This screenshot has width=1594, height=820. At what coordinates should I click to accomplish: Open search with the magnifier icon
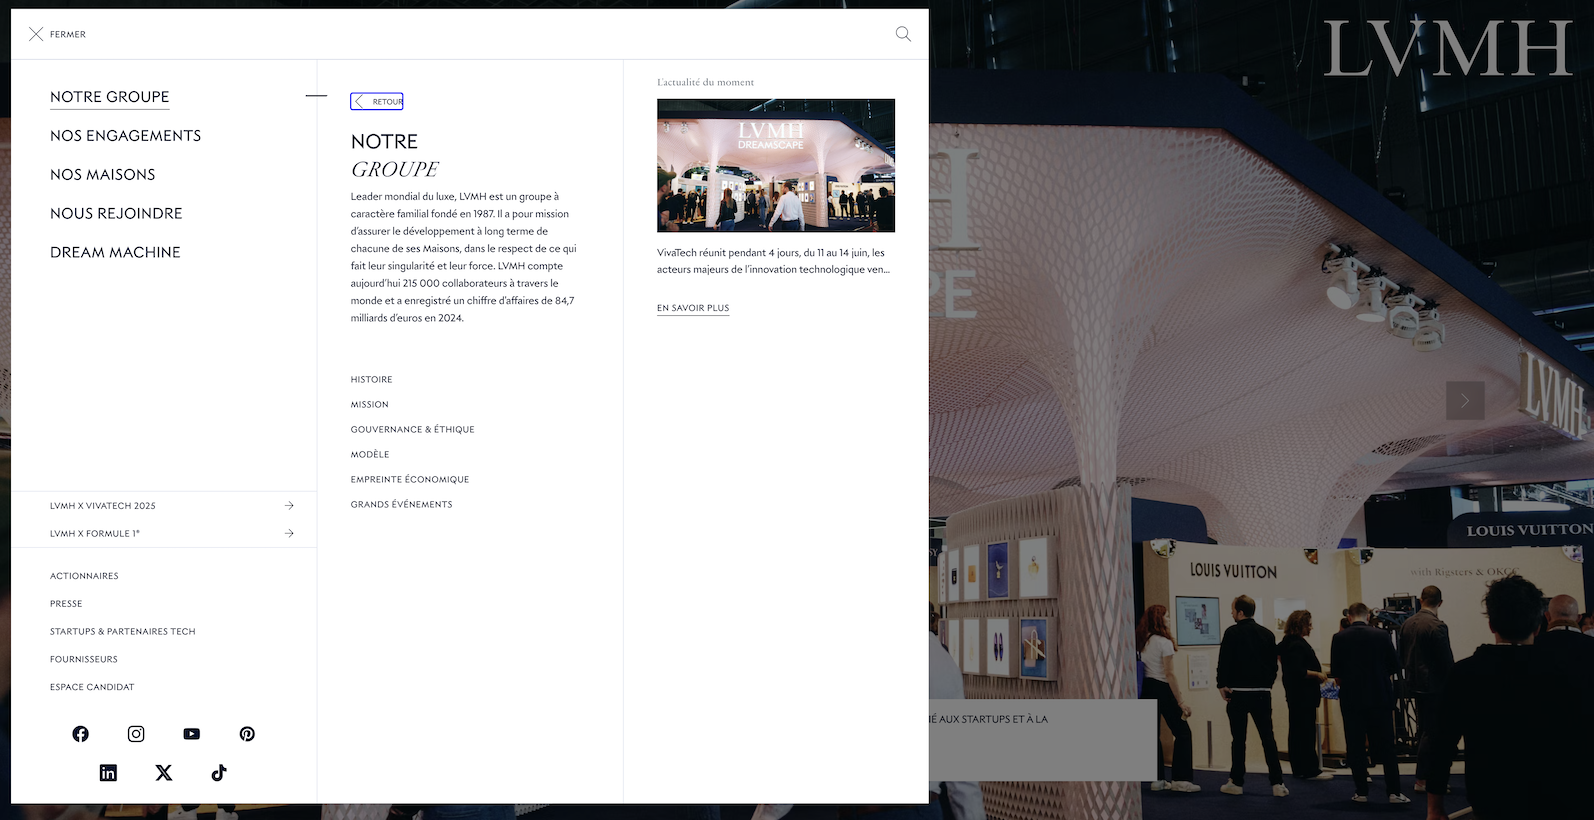(903, 34)
